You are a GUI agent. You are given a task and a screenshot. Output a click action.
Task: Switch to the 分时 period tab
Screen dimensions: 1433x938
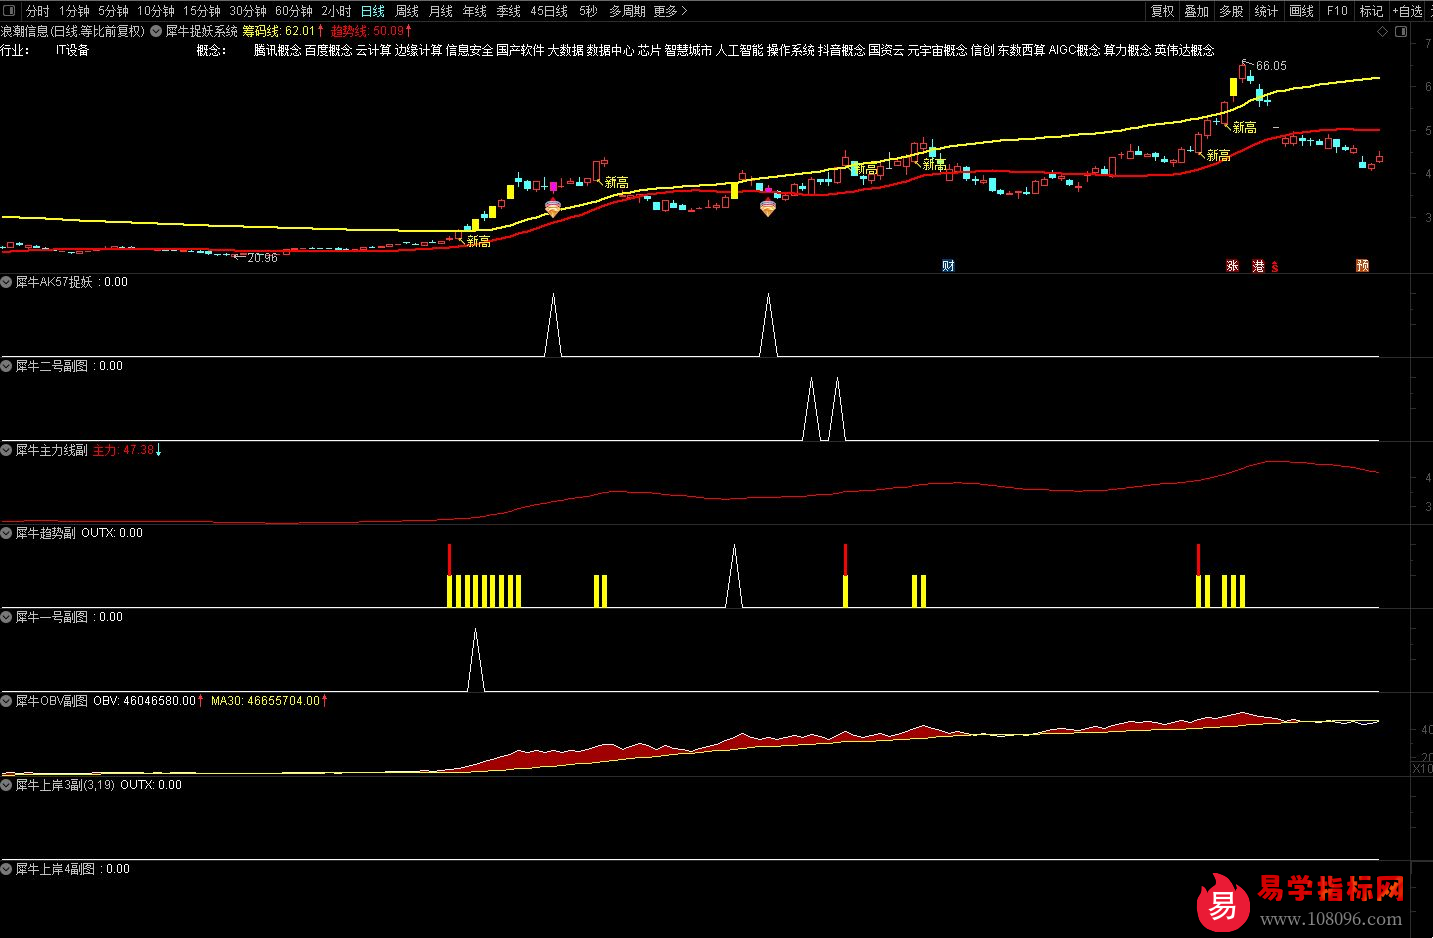(37, 11)
